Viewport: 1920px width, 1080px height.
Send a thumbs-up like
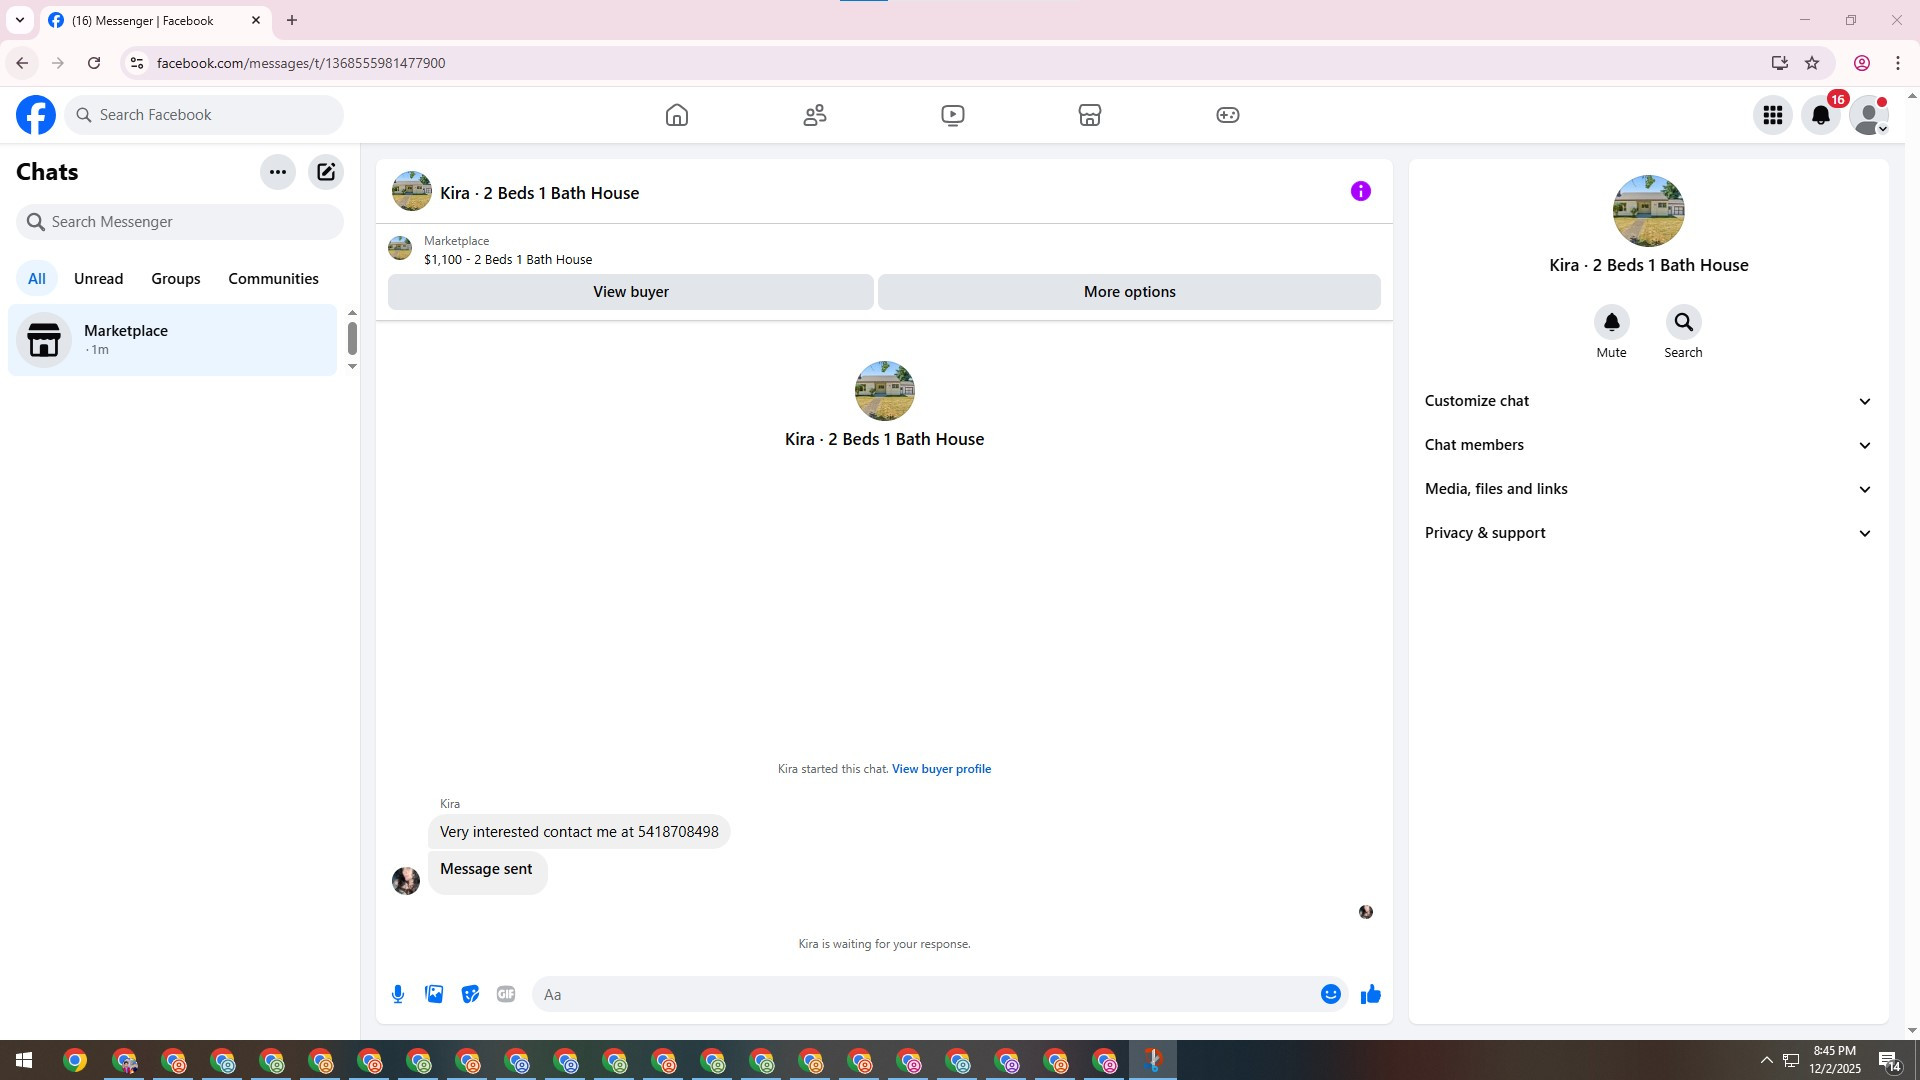click(1370, 994)
